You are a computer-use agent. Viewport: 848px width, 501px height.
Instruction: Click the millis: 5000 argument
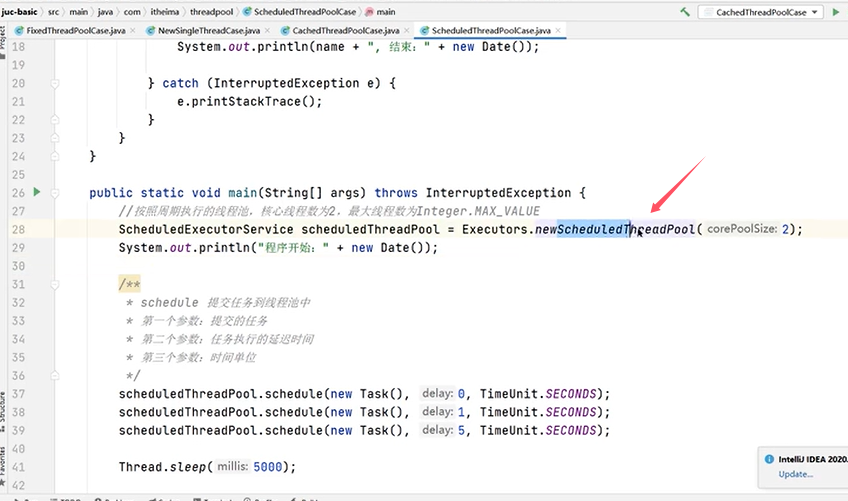[x=249, y=466]
